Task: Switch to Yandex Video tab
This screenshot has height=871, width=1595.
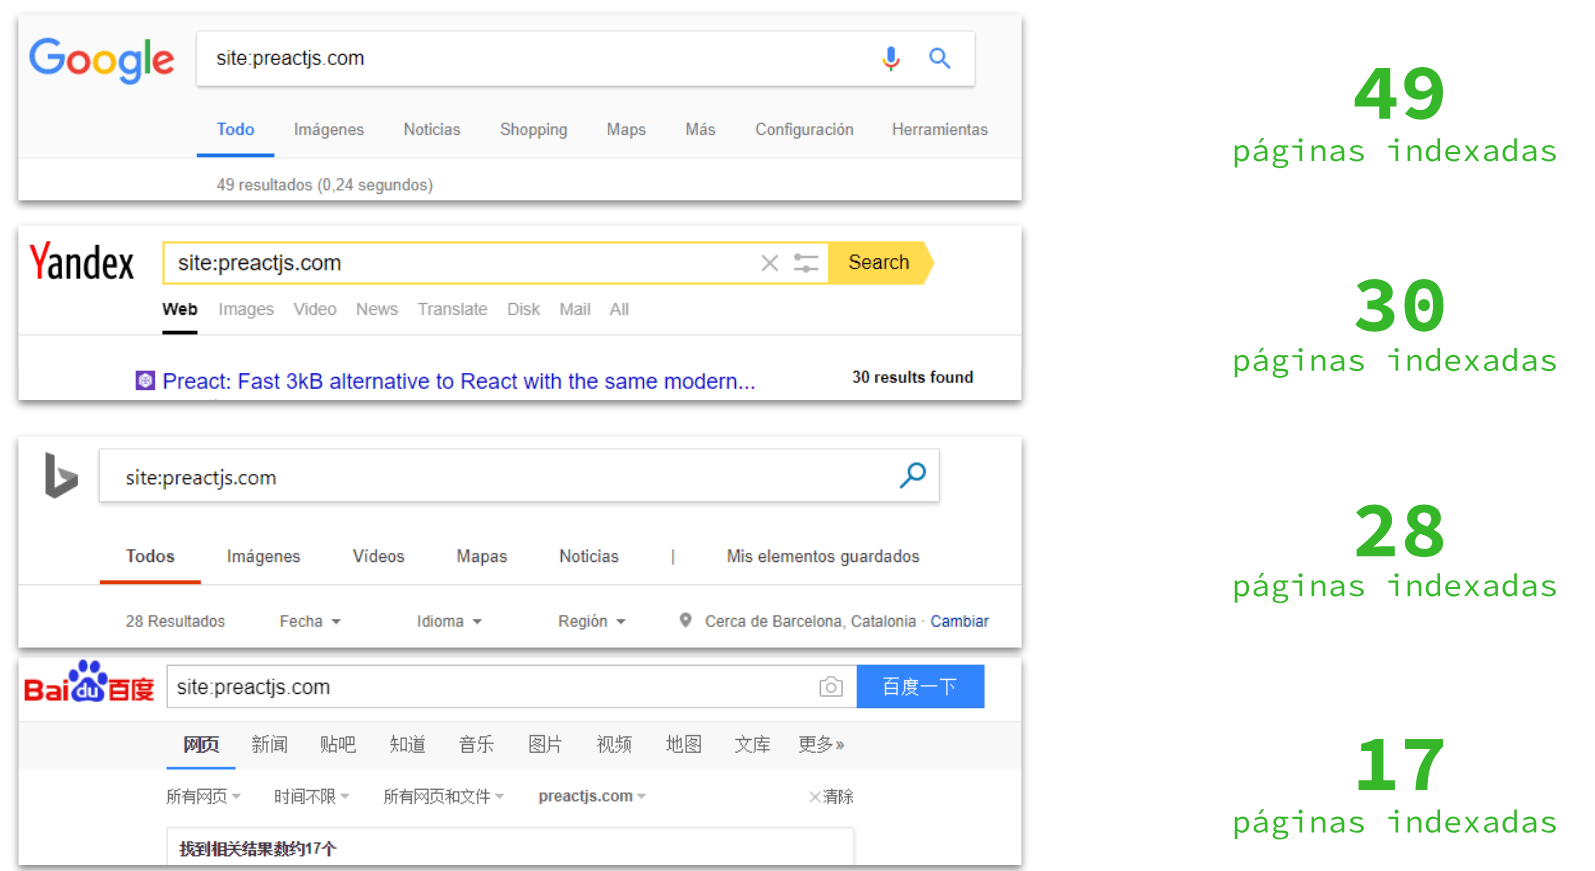Action: pos(315,309)
